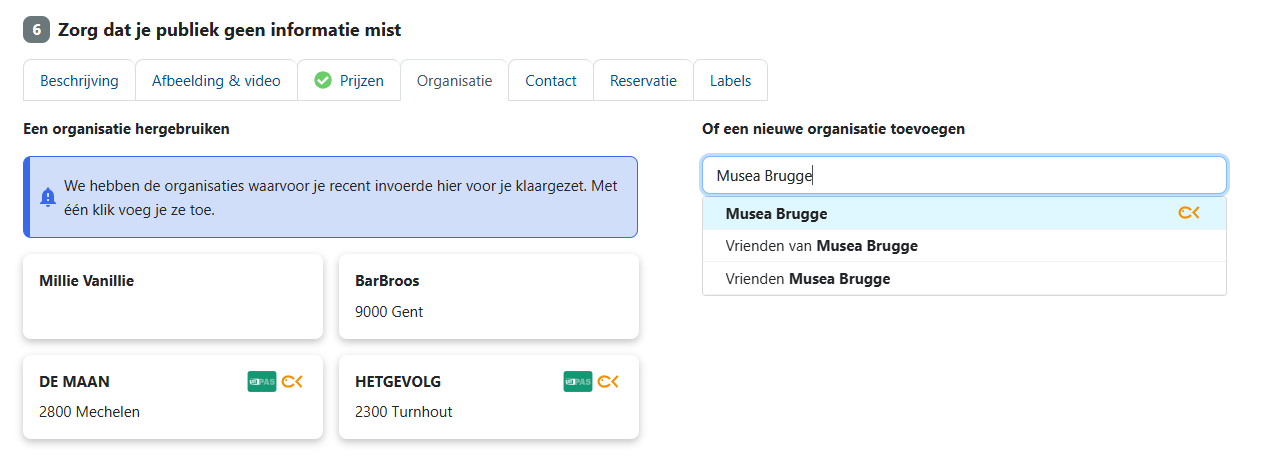
Task: Click the orange logo icon on HETGEVOLG card
Action: (x=609, y=381)
